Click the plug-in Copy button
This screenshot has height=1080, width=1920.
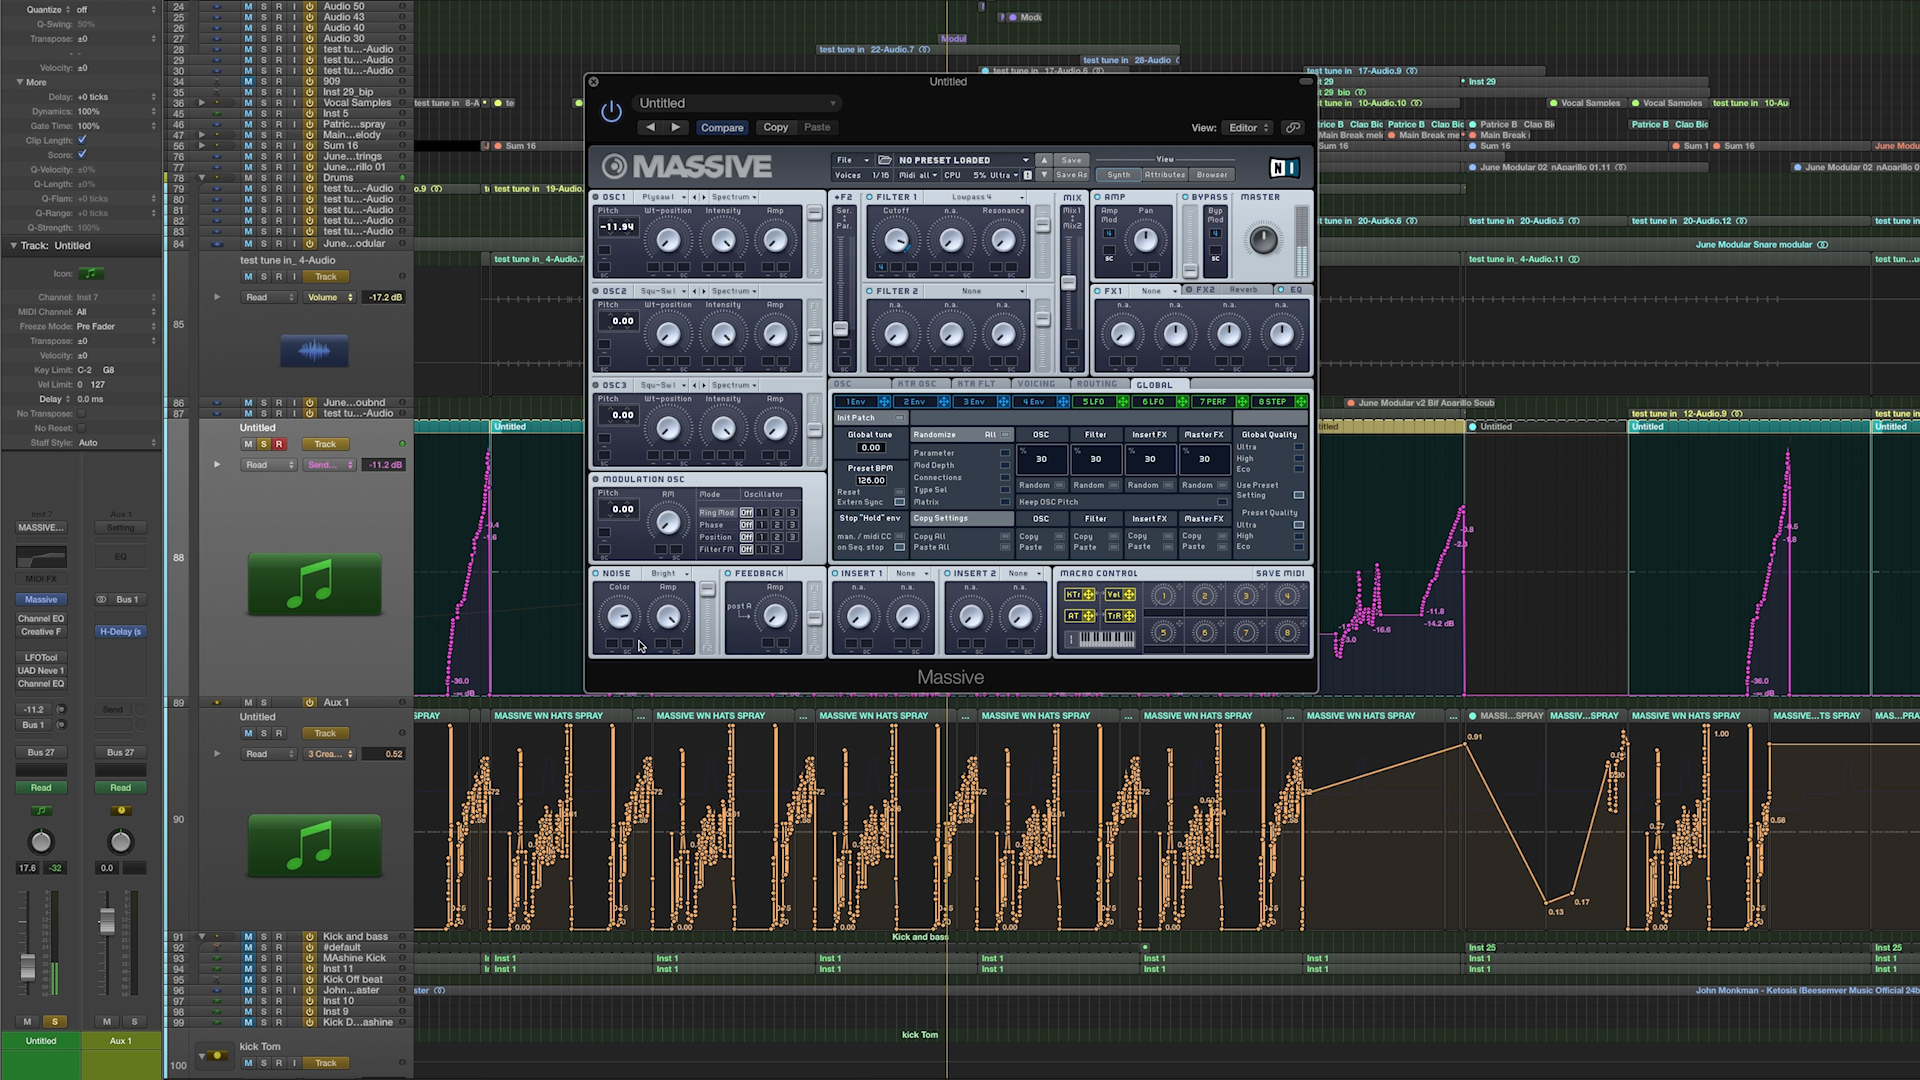click(775, 127)
